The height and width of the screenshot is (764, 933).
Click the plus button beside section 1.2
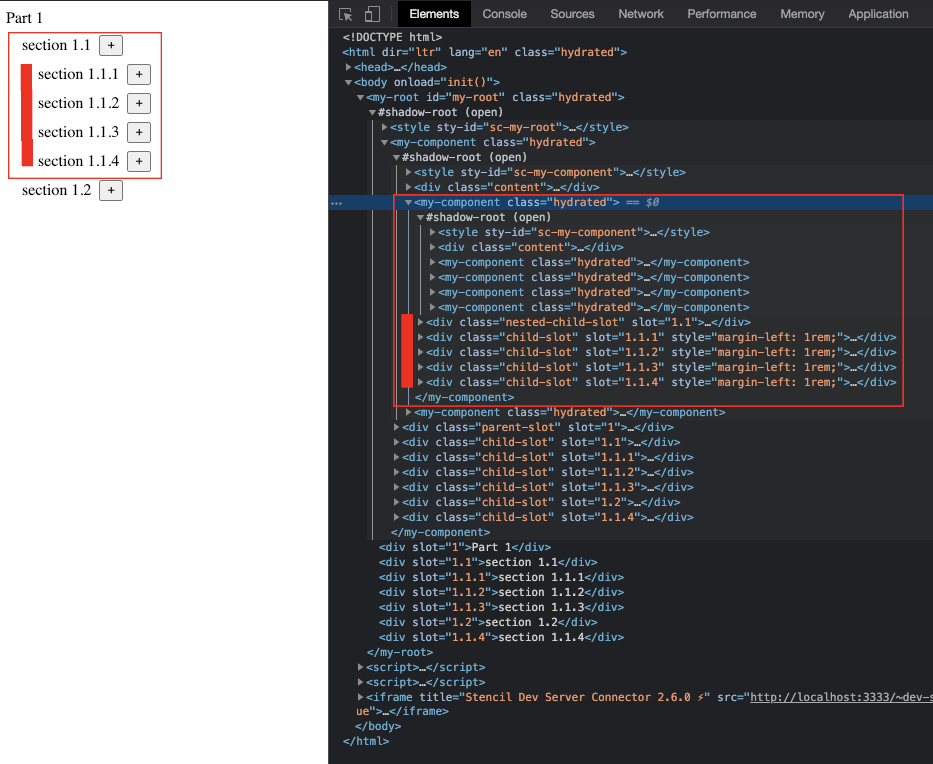click(111, 190)
